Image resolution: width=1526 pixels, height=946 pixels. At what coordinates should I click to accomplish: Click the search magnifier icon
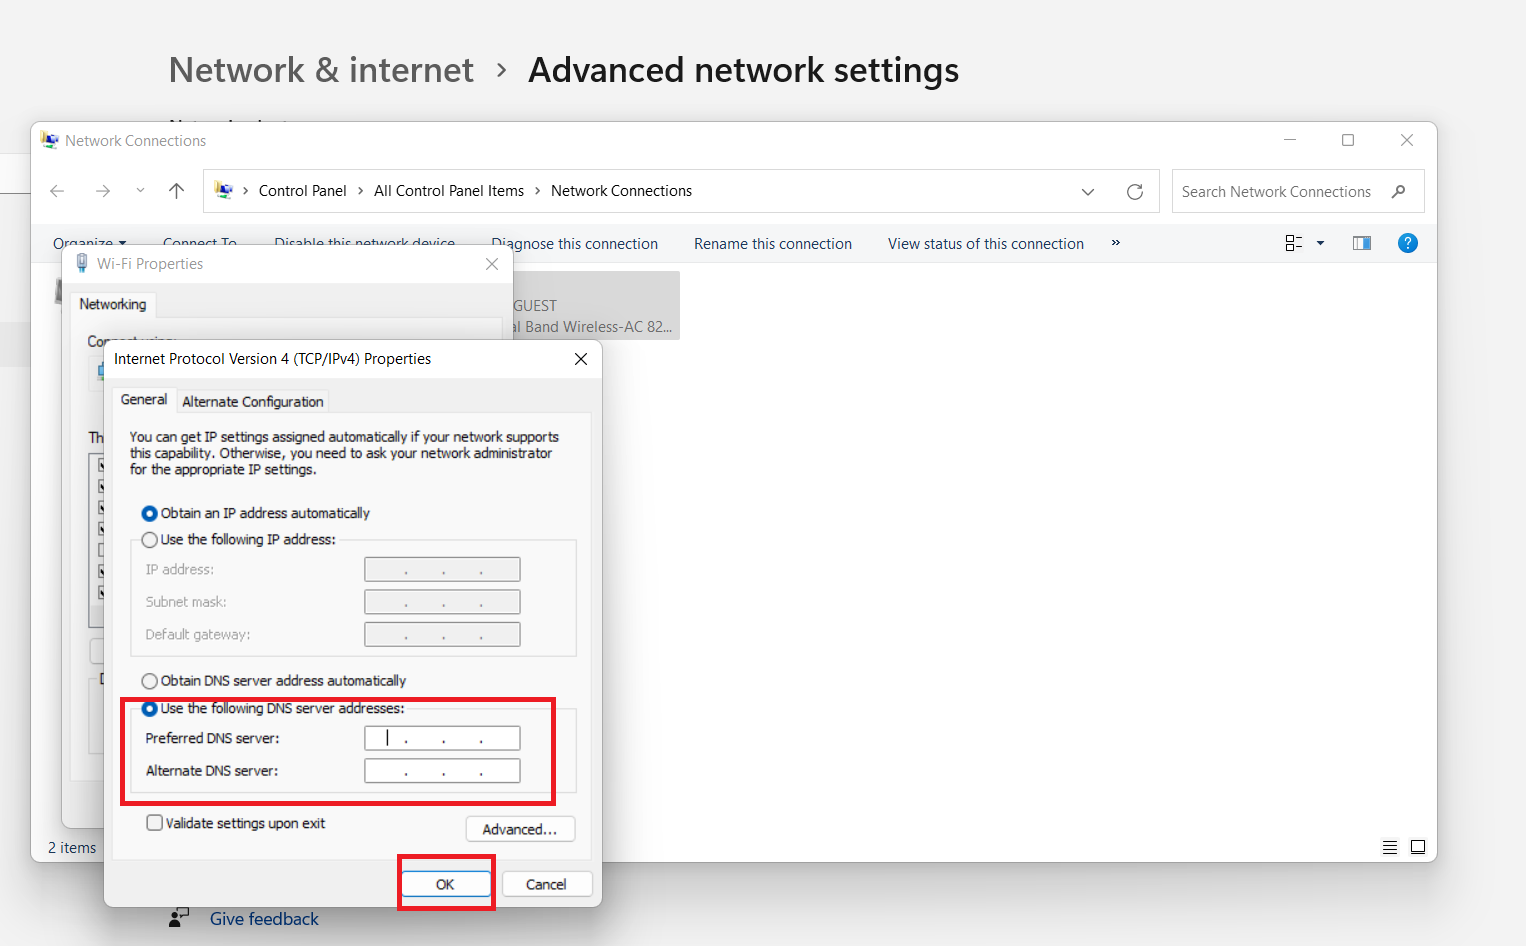tap(1399, 191)
